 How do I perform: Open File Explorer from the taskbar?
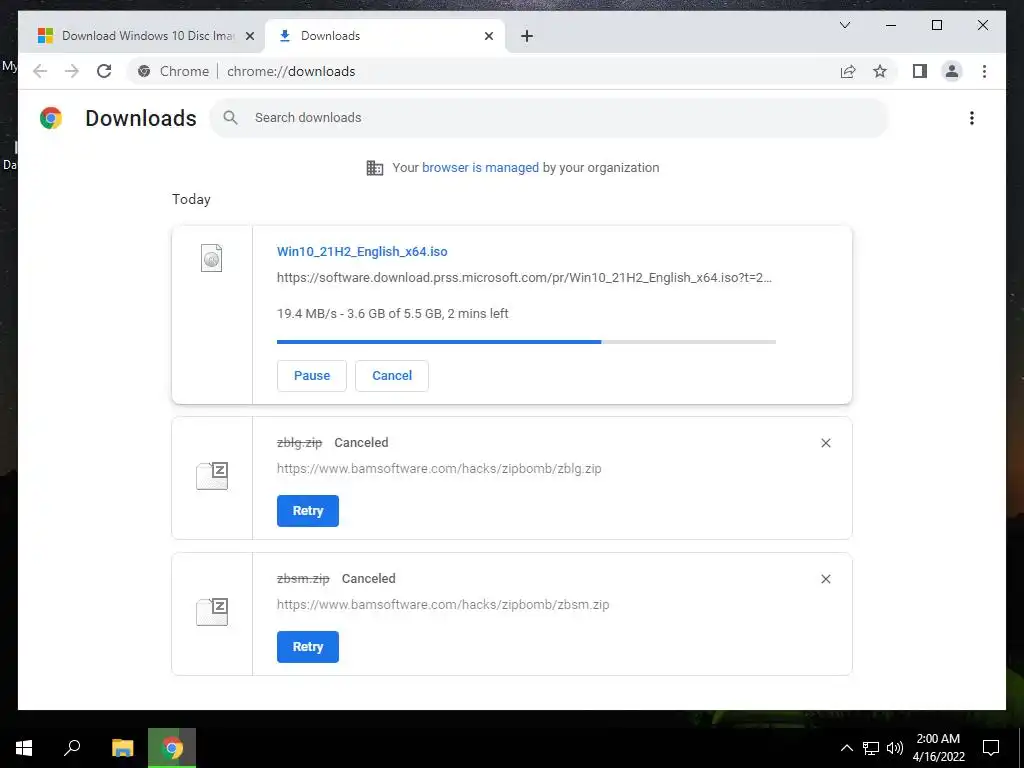tap(122, 748)
